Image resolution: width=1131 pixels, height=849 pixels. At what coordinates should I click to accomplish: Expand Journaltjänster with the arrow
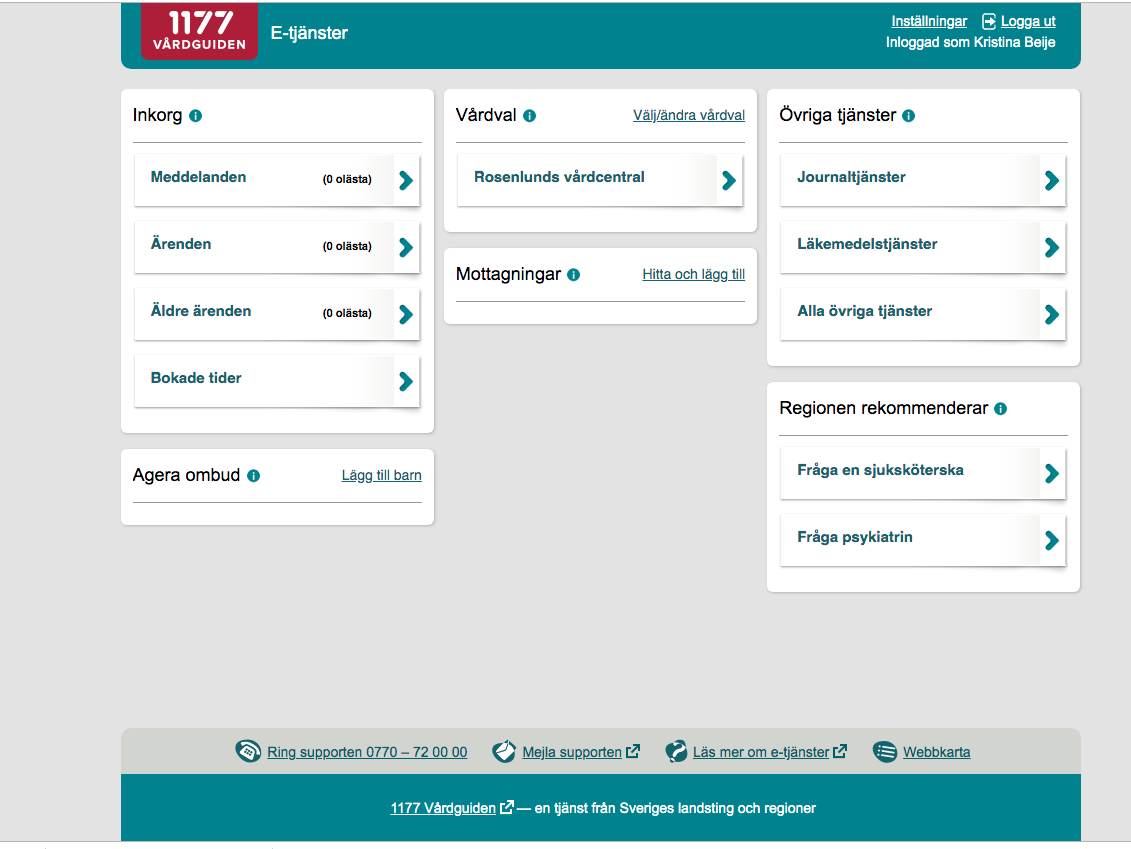[1051, 181]
